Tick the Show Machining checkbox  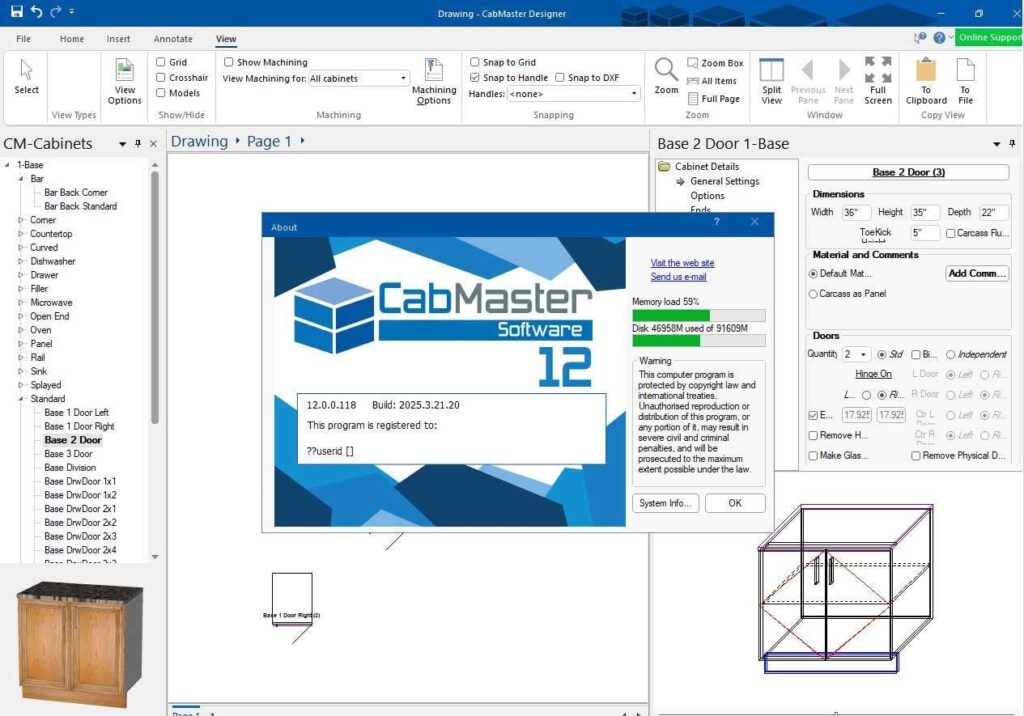229,62
